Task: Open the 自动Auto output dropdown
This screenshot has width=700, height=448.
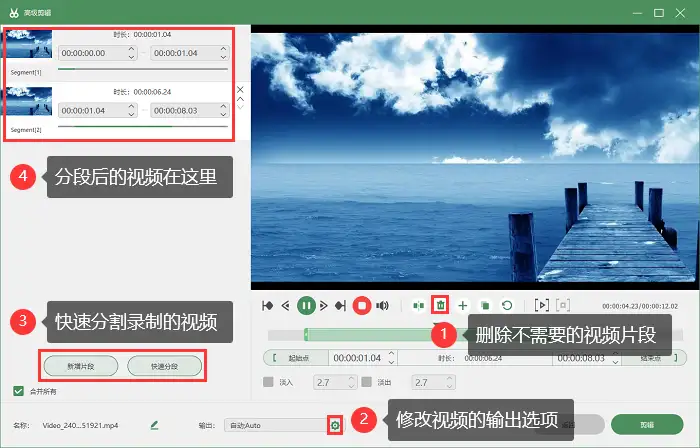Action: pyautogui.click(x=277, y=426)
